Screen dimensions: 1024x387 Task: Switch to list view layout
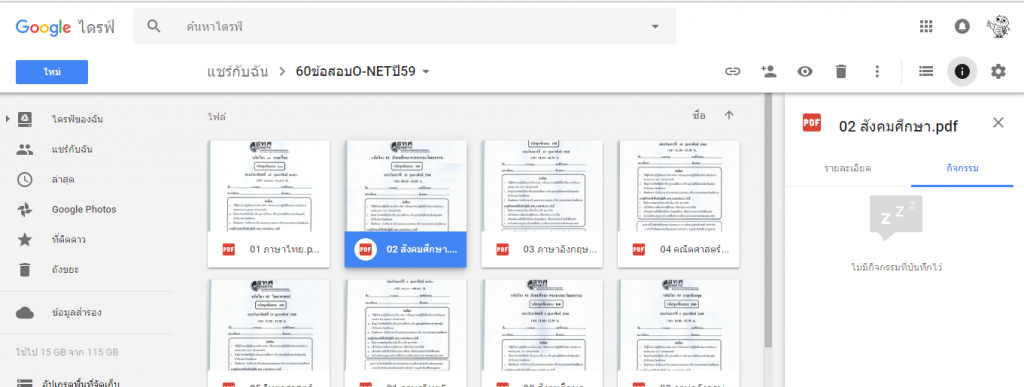(925, 72)
